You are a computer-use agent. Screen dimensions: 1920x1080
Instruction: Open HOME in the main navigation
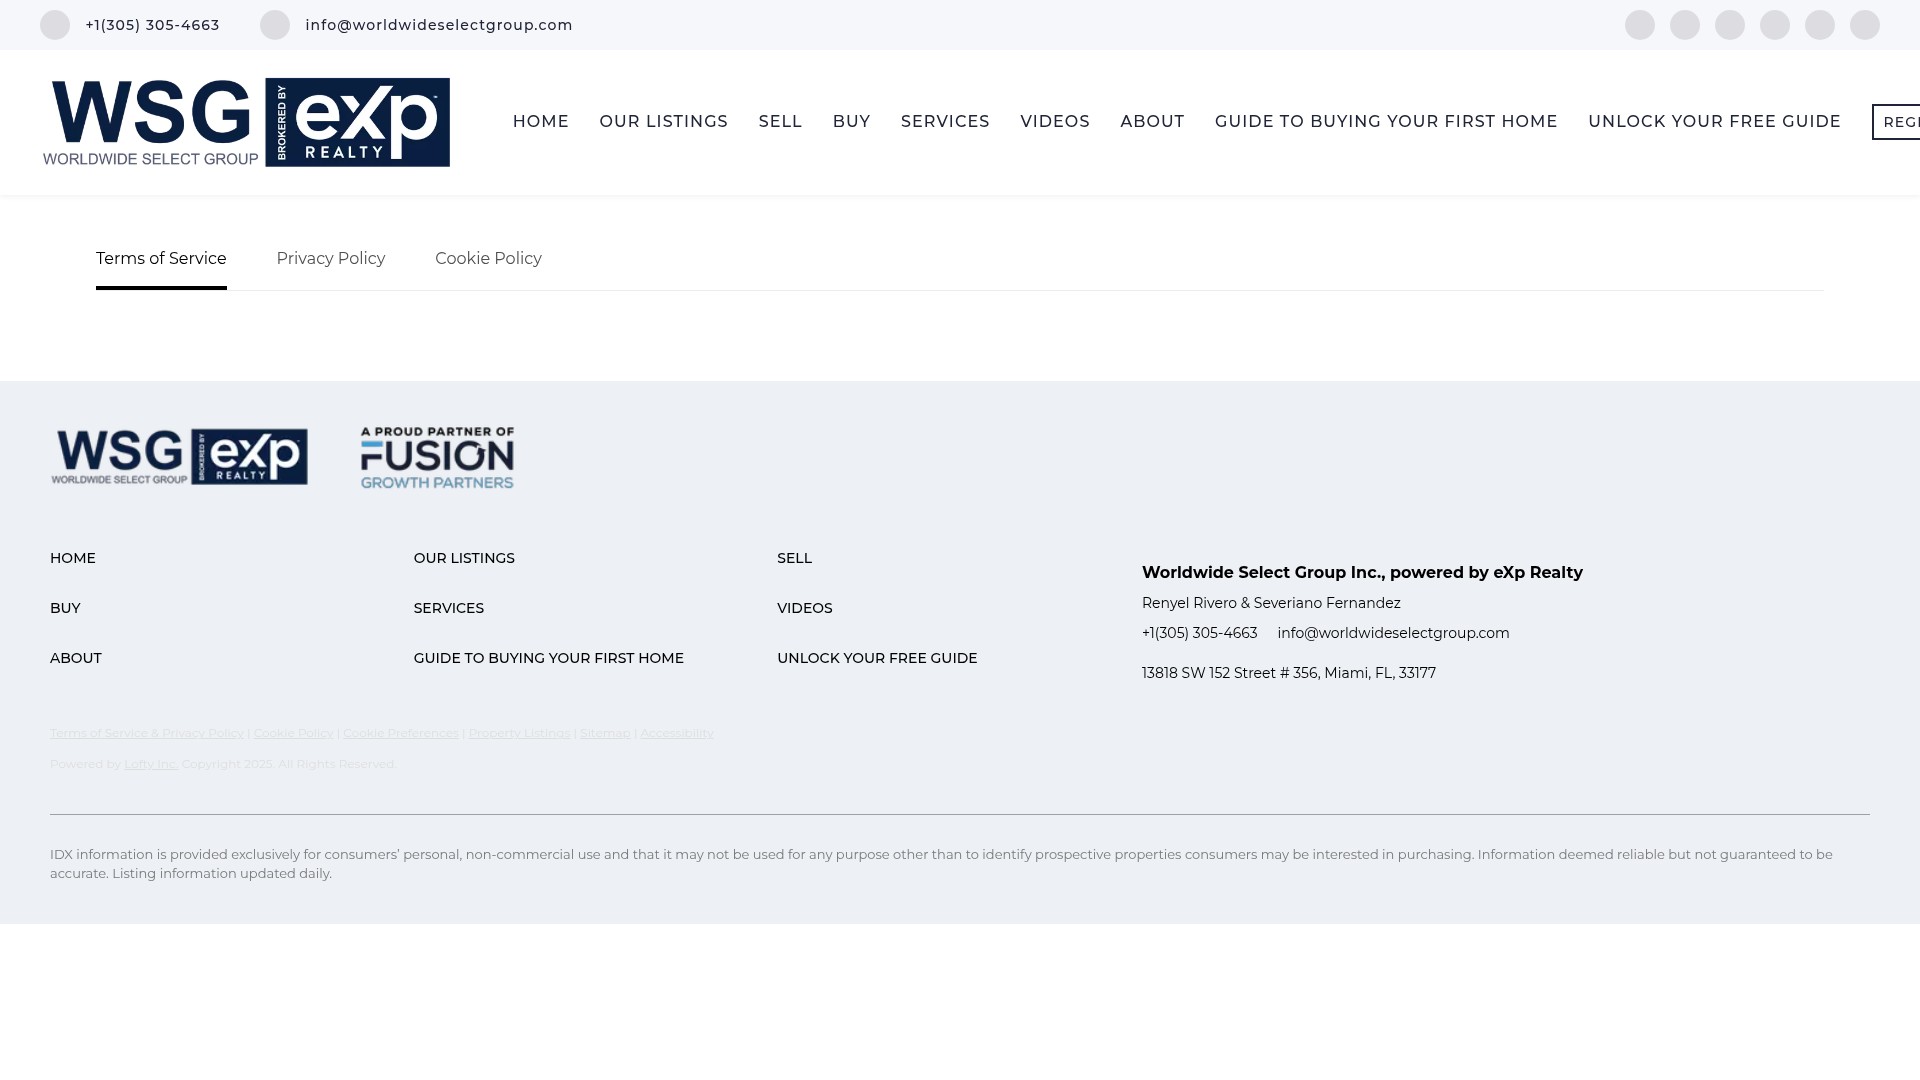(x=541, y=122)
